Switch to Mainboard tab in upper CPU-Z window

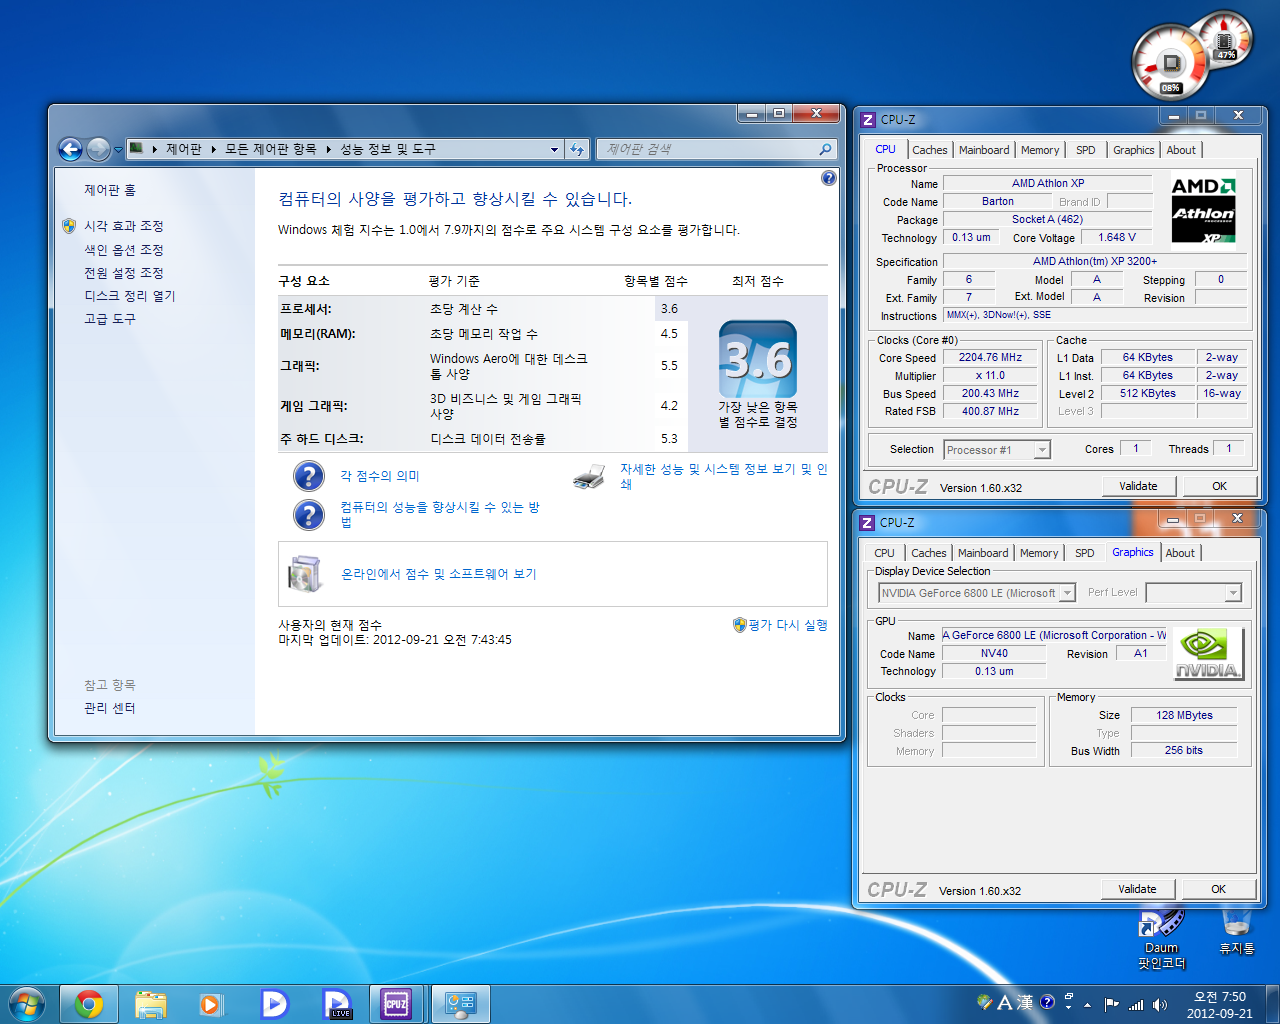984,150
